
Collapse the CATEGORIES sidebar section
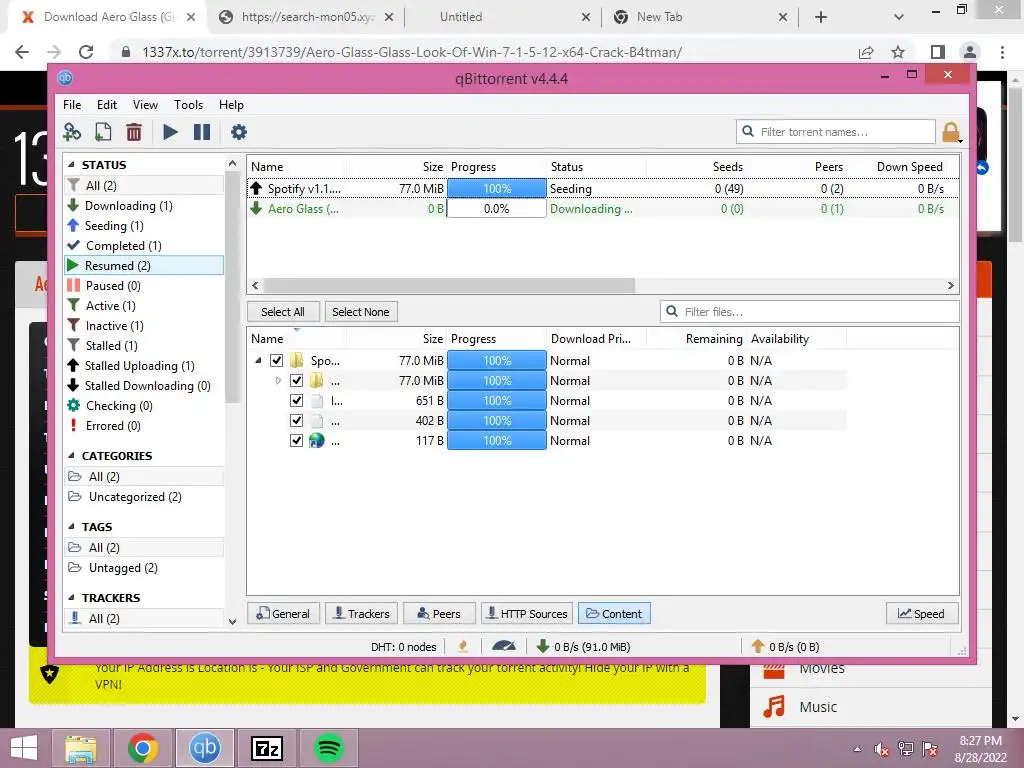click(71, 456)
